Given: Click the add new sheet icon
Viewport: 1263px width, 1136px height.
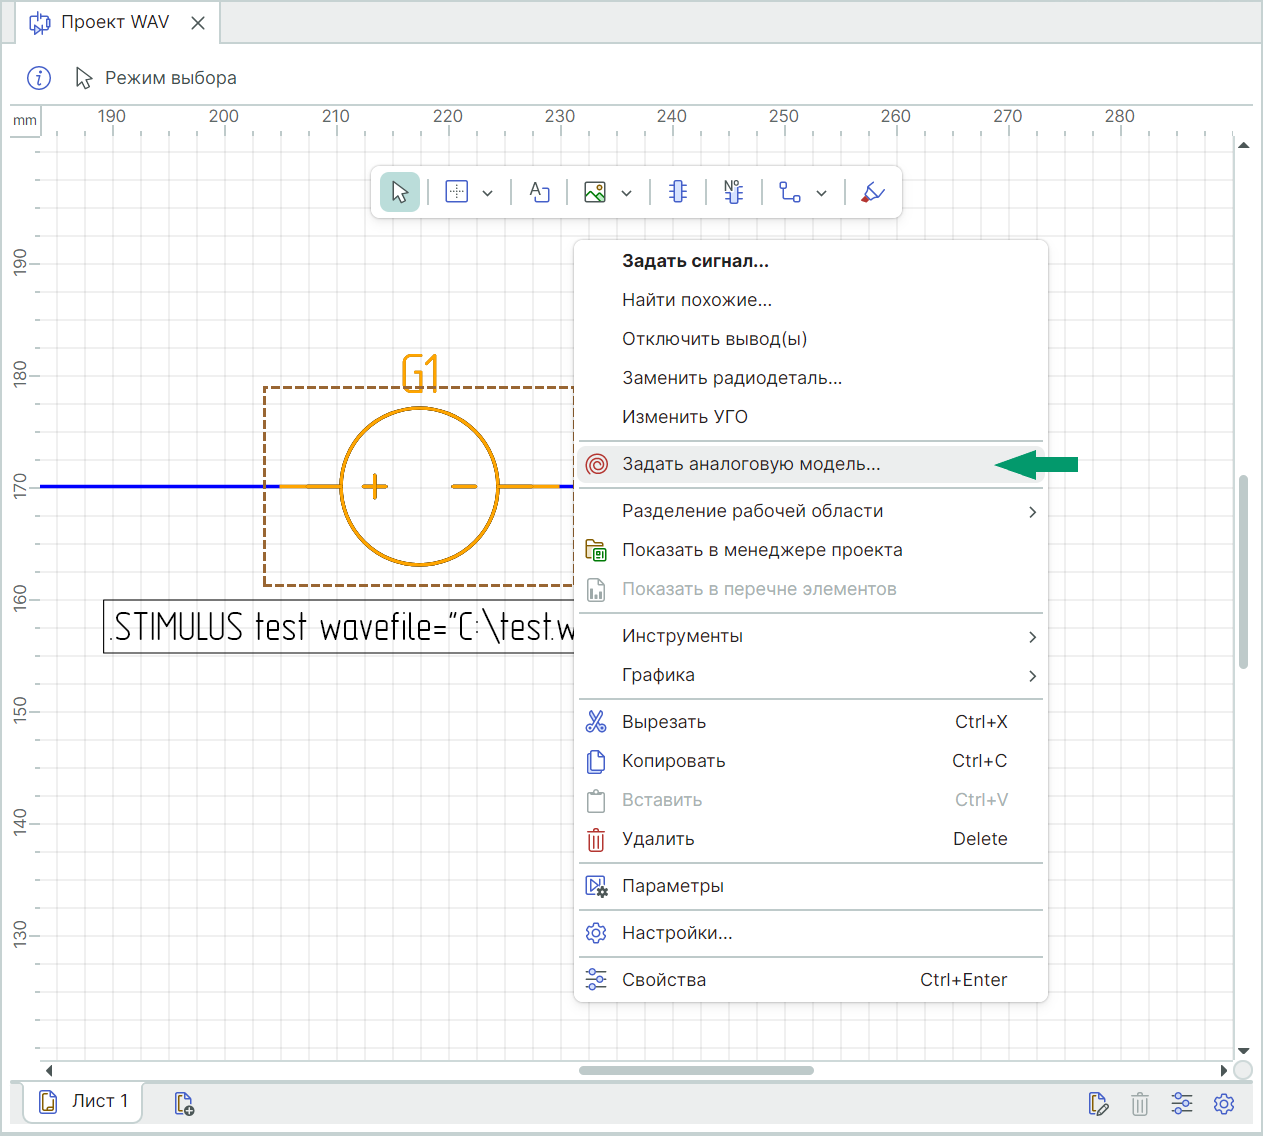Looking at the screenshot, I should click(x=184, y=1103).
